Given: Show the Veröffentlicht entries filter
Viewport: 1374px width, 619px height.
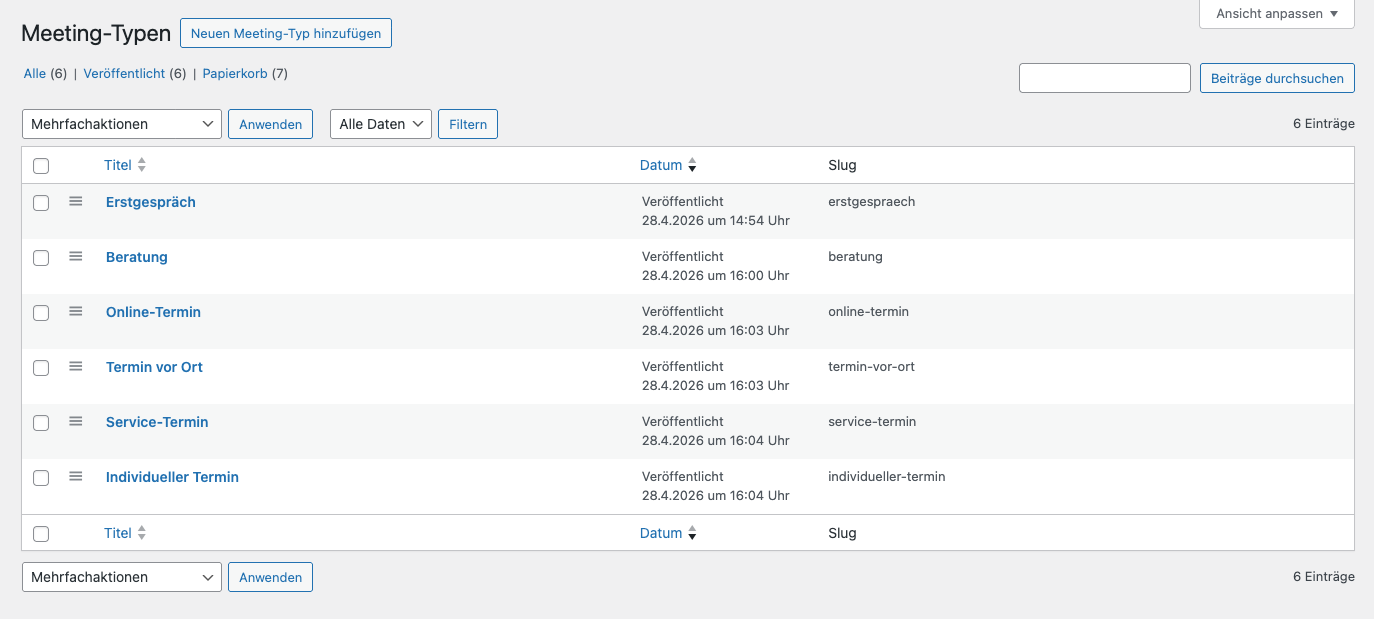Looking at the screenshot, I should pos(124,73).
